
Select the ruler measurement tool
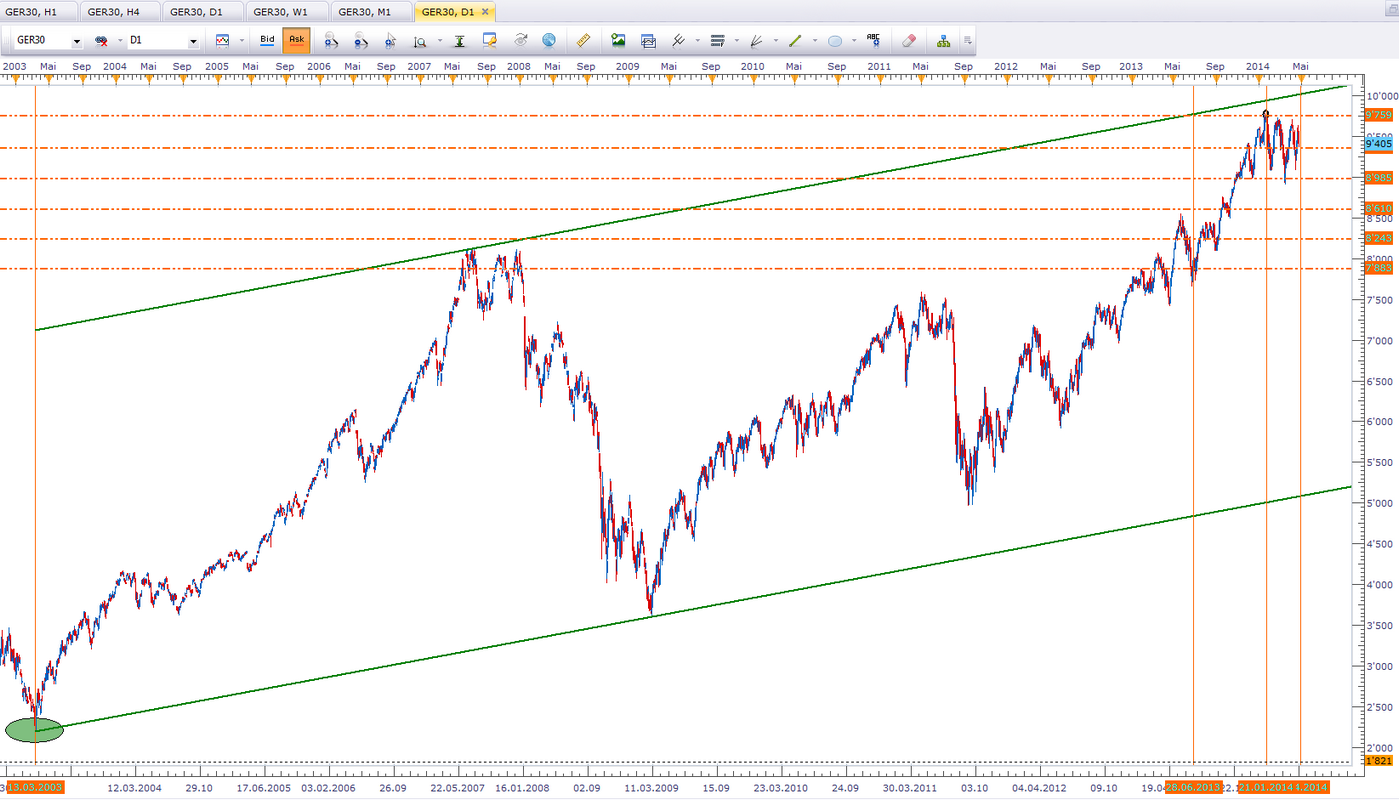coord(585,41)
